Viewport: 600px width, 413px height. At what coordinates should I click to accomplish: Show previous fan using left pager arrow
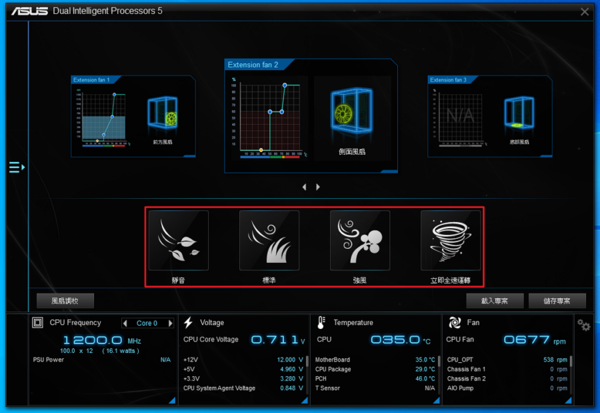pyautogui.click(x=305, y=187)
